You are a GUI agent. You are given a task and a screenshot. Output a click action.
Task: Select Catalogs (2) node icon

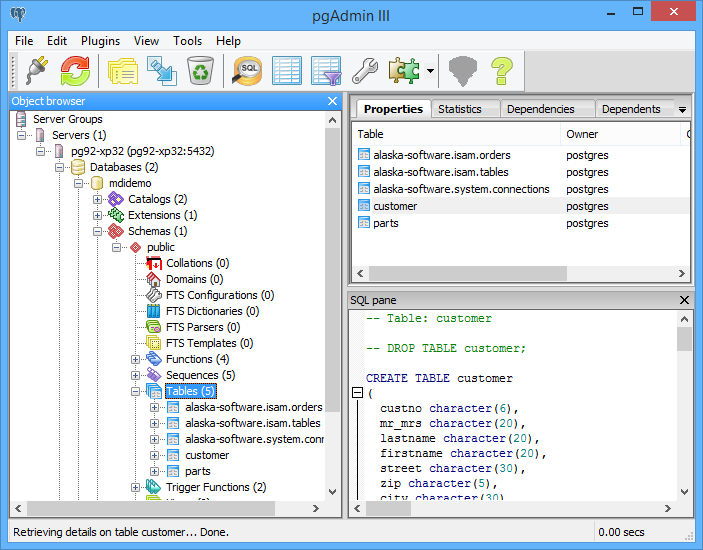coord(116,199)
